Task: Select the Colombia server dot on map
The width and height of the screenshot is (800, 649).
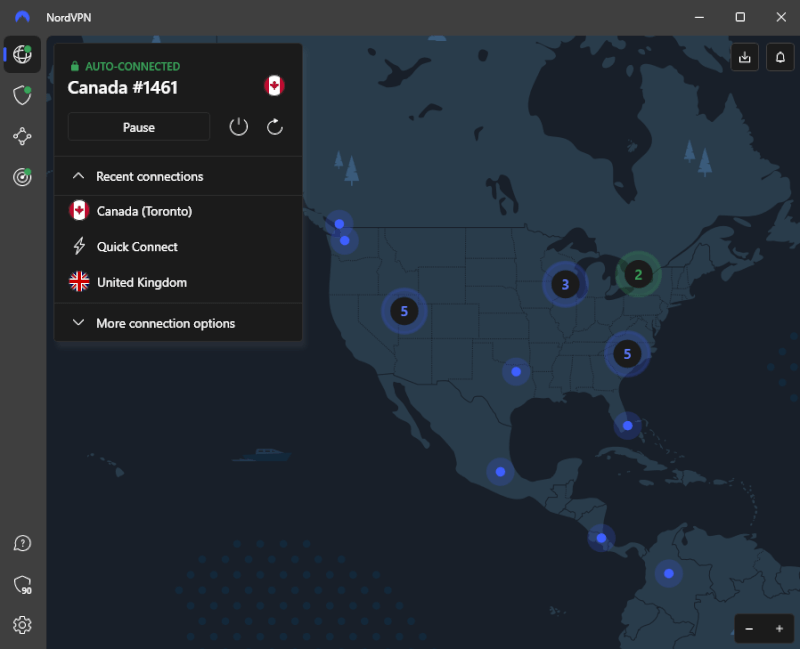Action: point(668,573)
